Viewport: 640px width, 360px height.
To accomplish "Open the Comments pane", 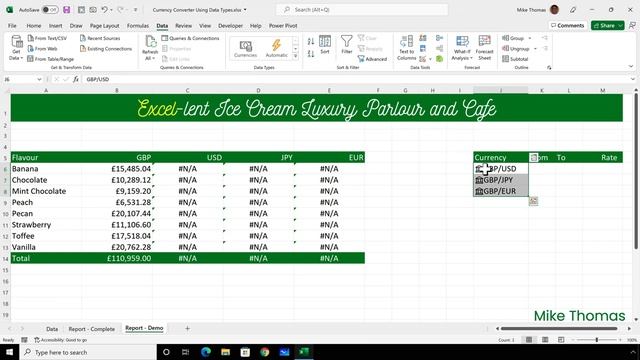I will click(567, 25).
